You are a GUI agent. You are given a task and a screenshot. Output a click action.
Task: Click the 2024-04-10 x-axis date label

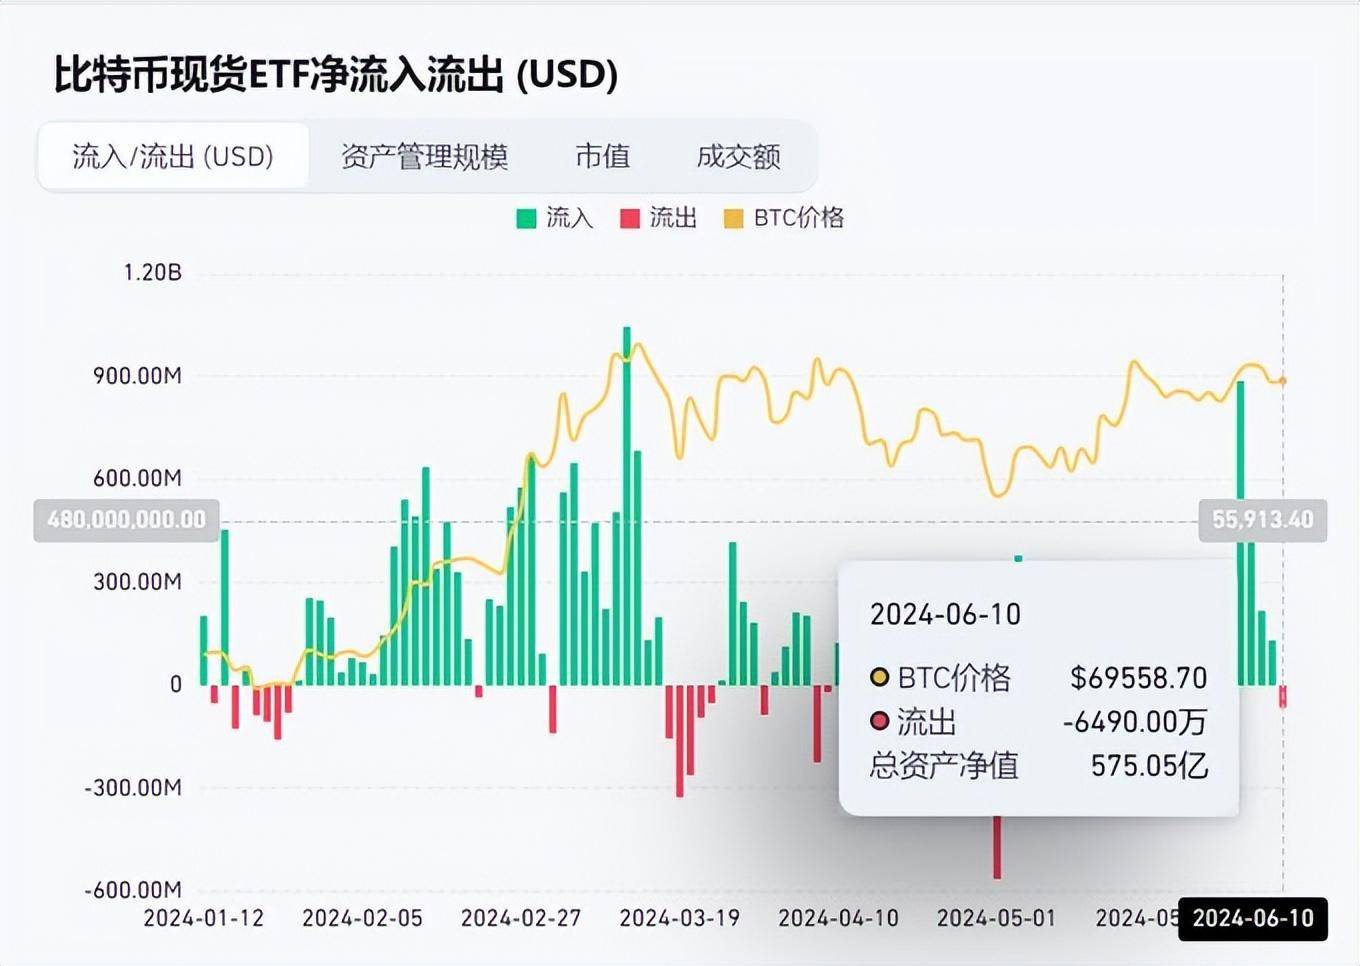tap(838, 918)
